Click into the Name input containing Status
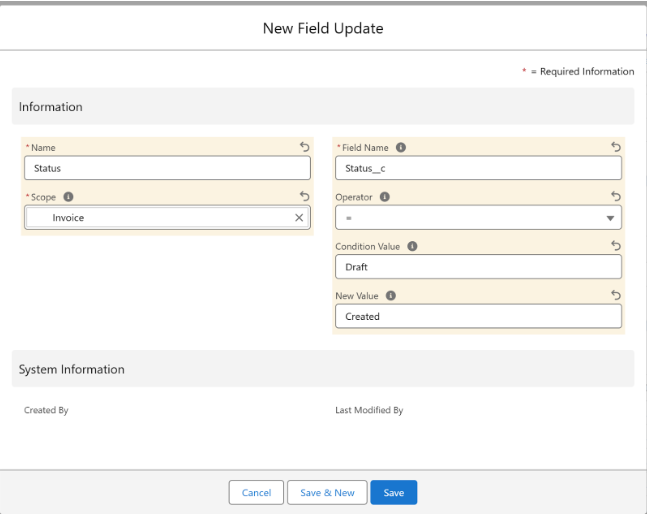 [x=165, y=168]
